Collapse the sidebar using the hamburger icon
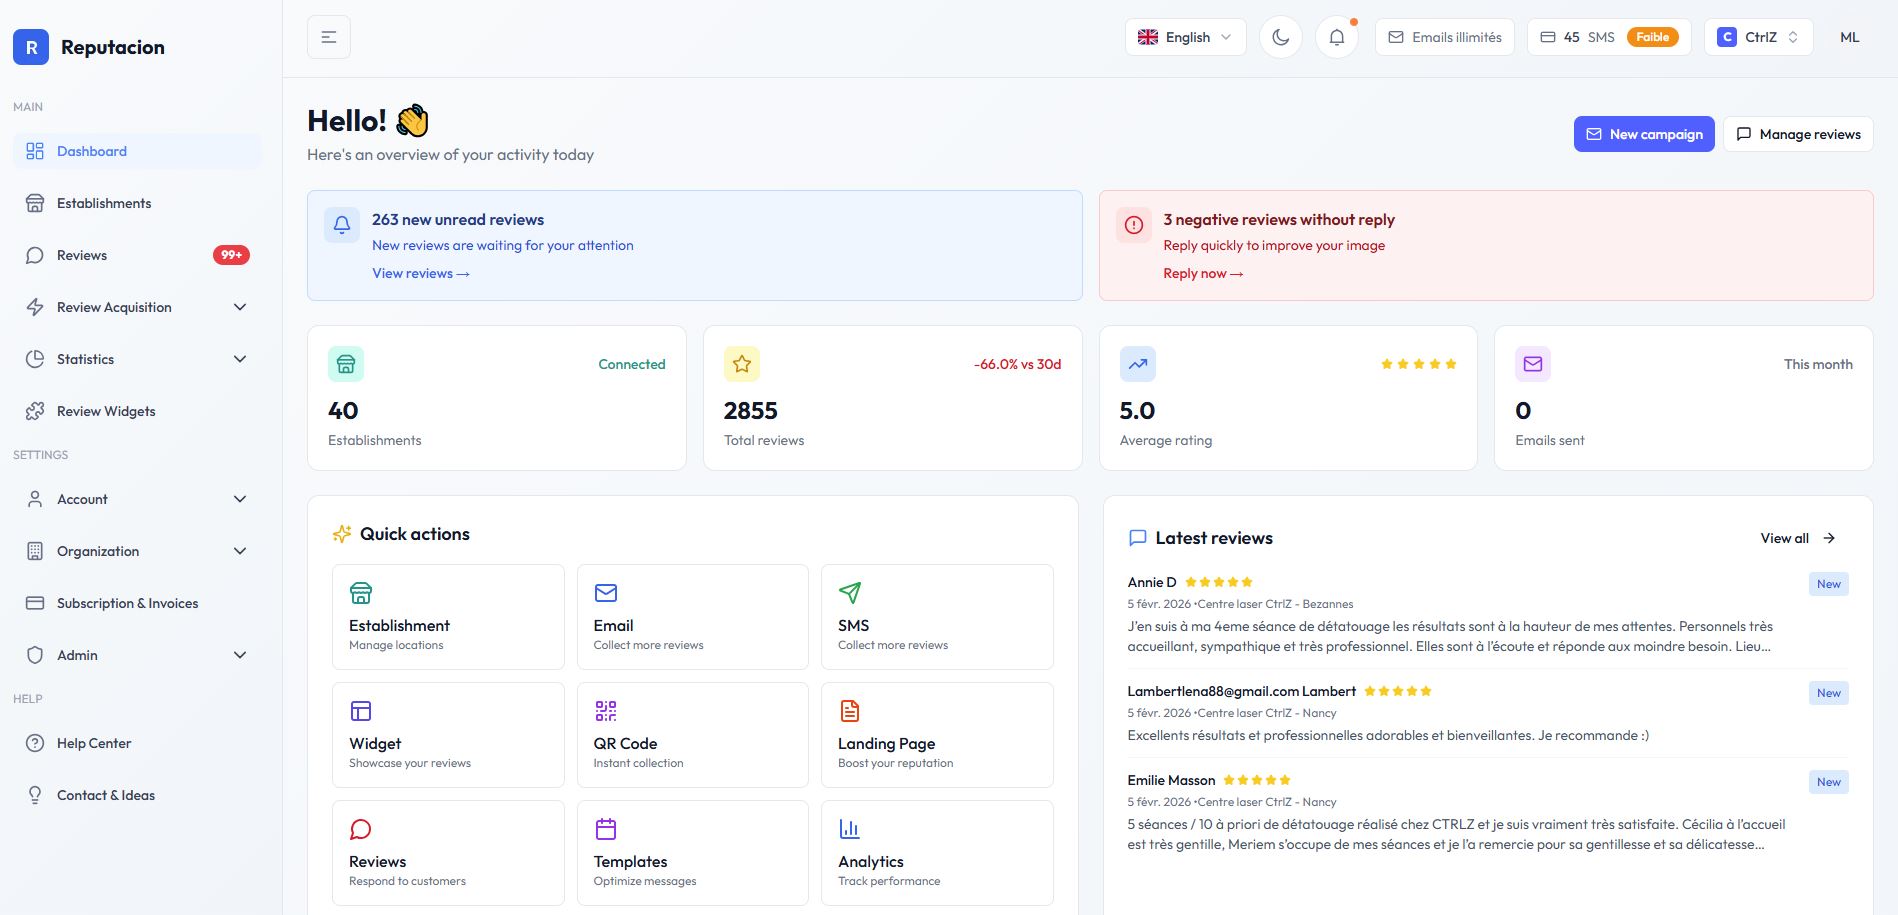This screenshot has height=915, width=1898. (329, 36)
